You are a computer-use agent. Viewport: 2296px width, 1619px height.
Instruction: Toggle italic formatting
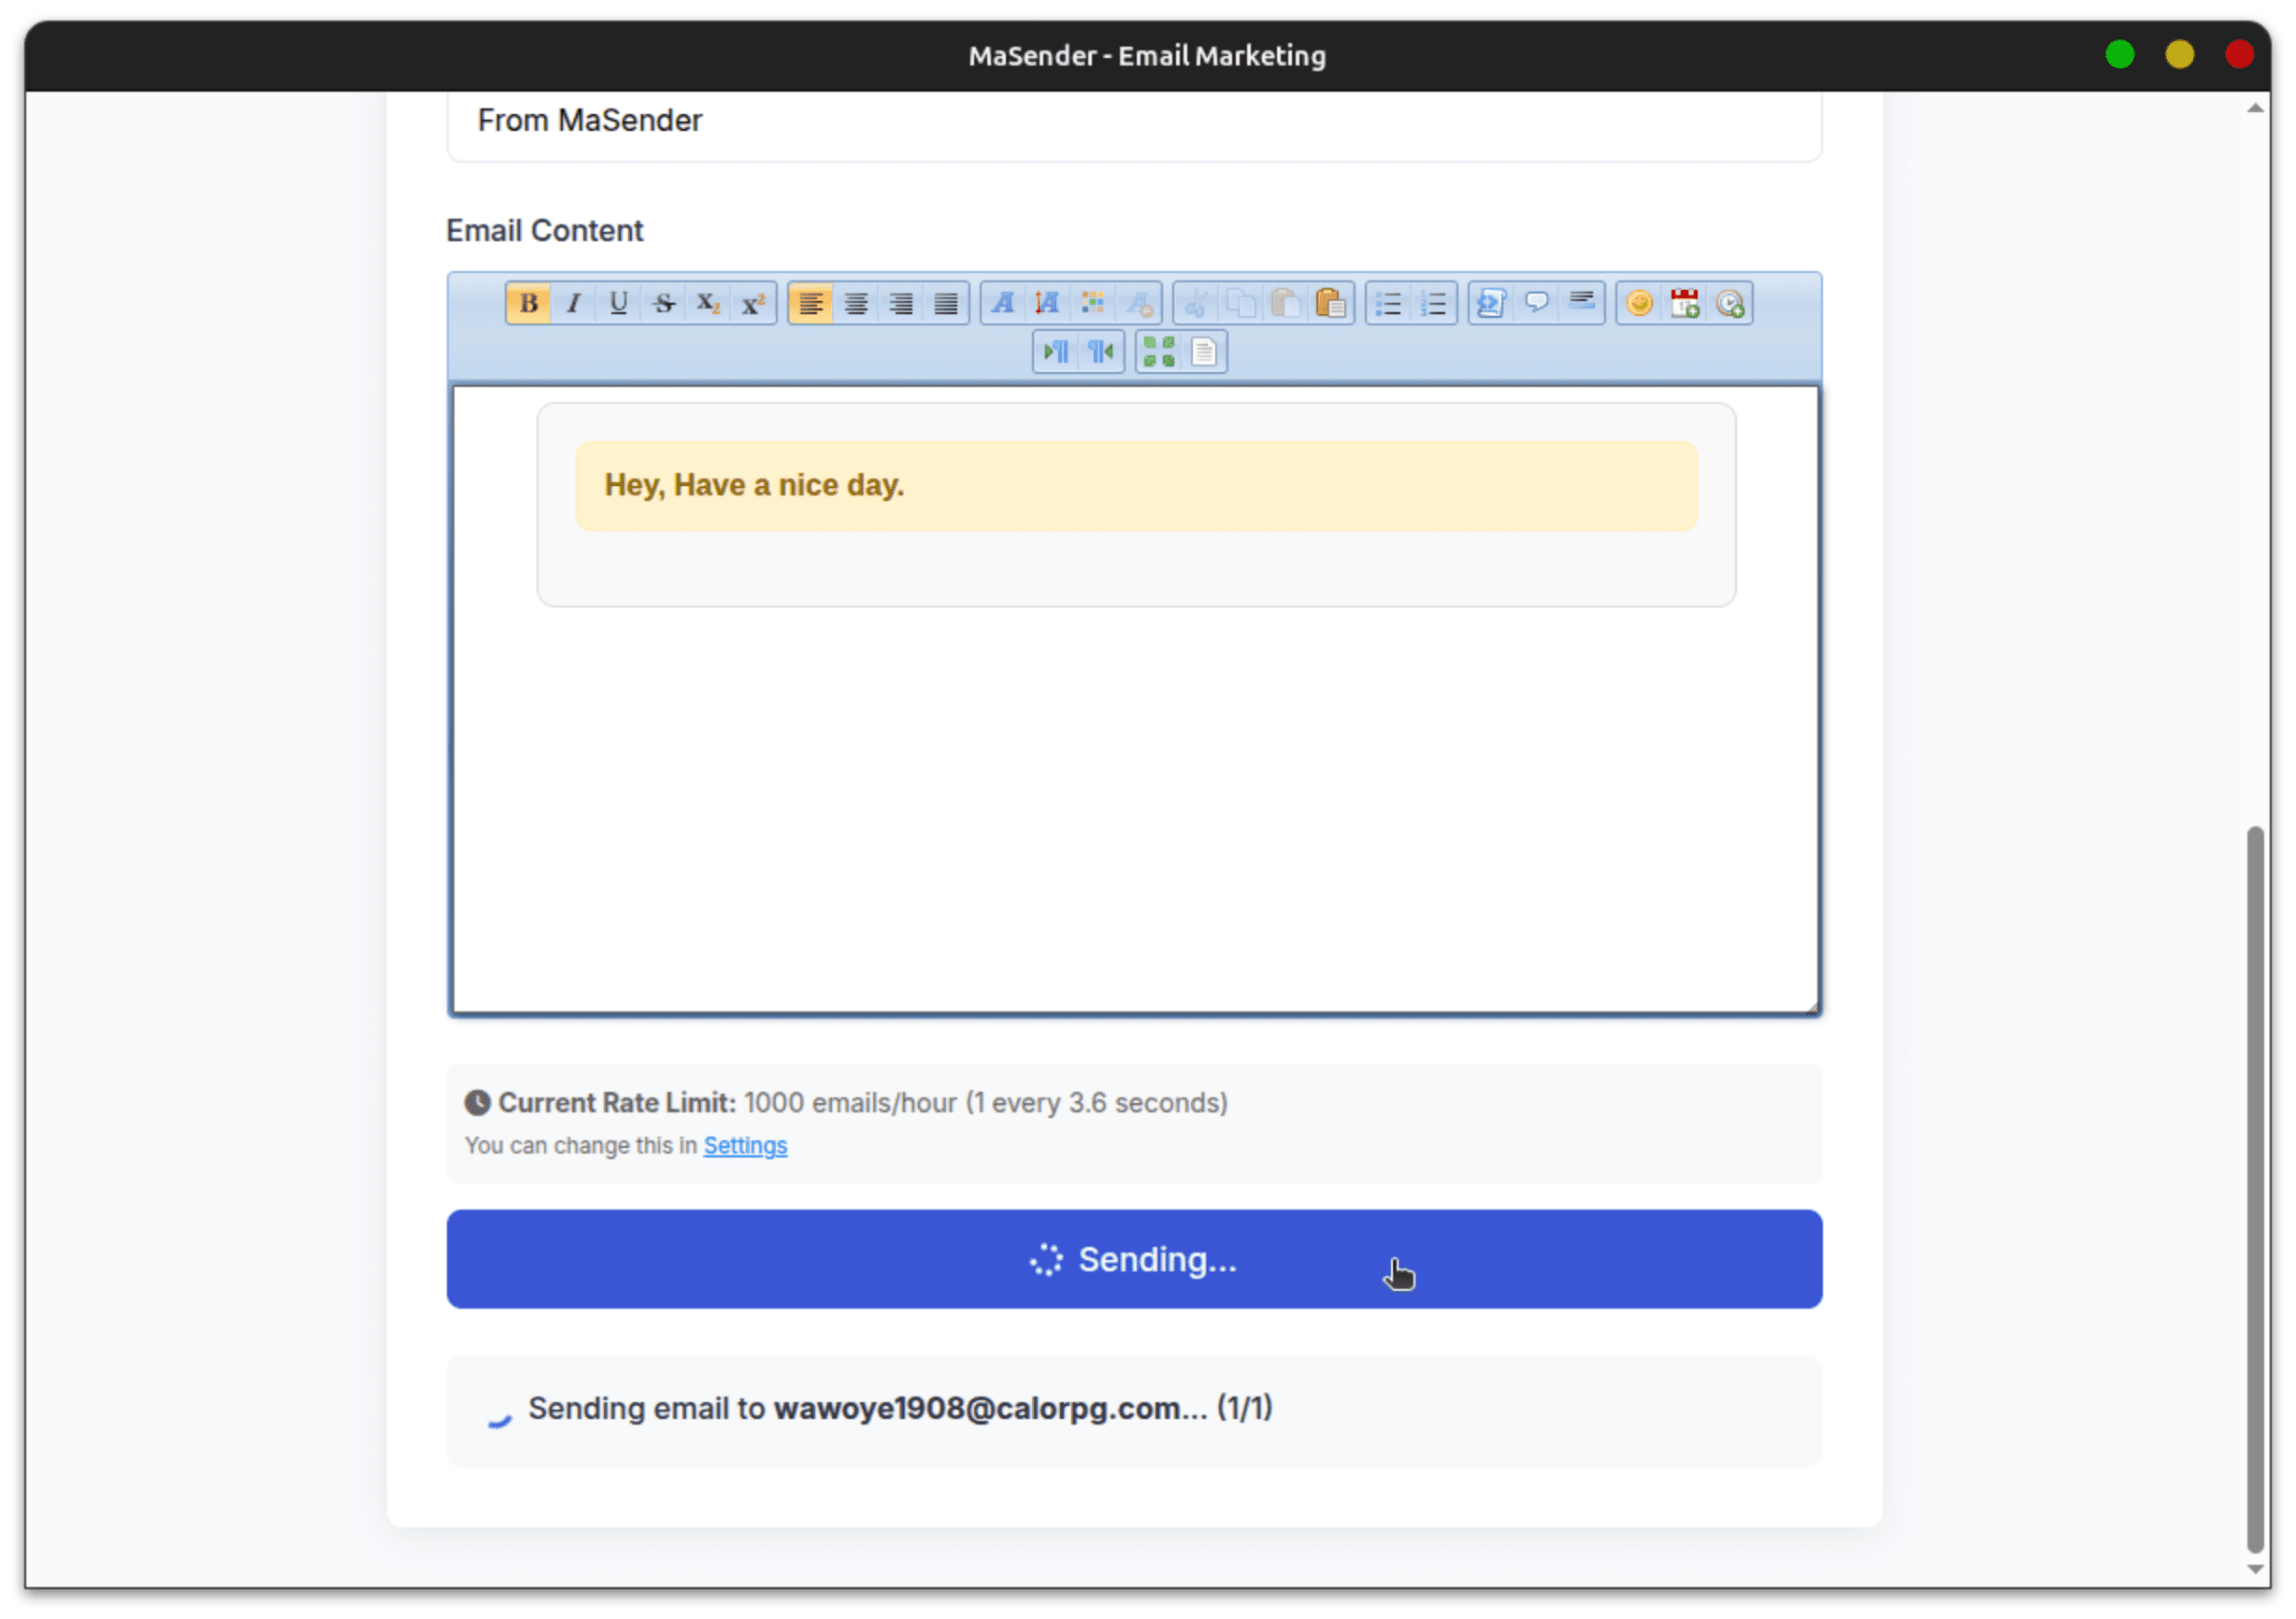[573, 303]
